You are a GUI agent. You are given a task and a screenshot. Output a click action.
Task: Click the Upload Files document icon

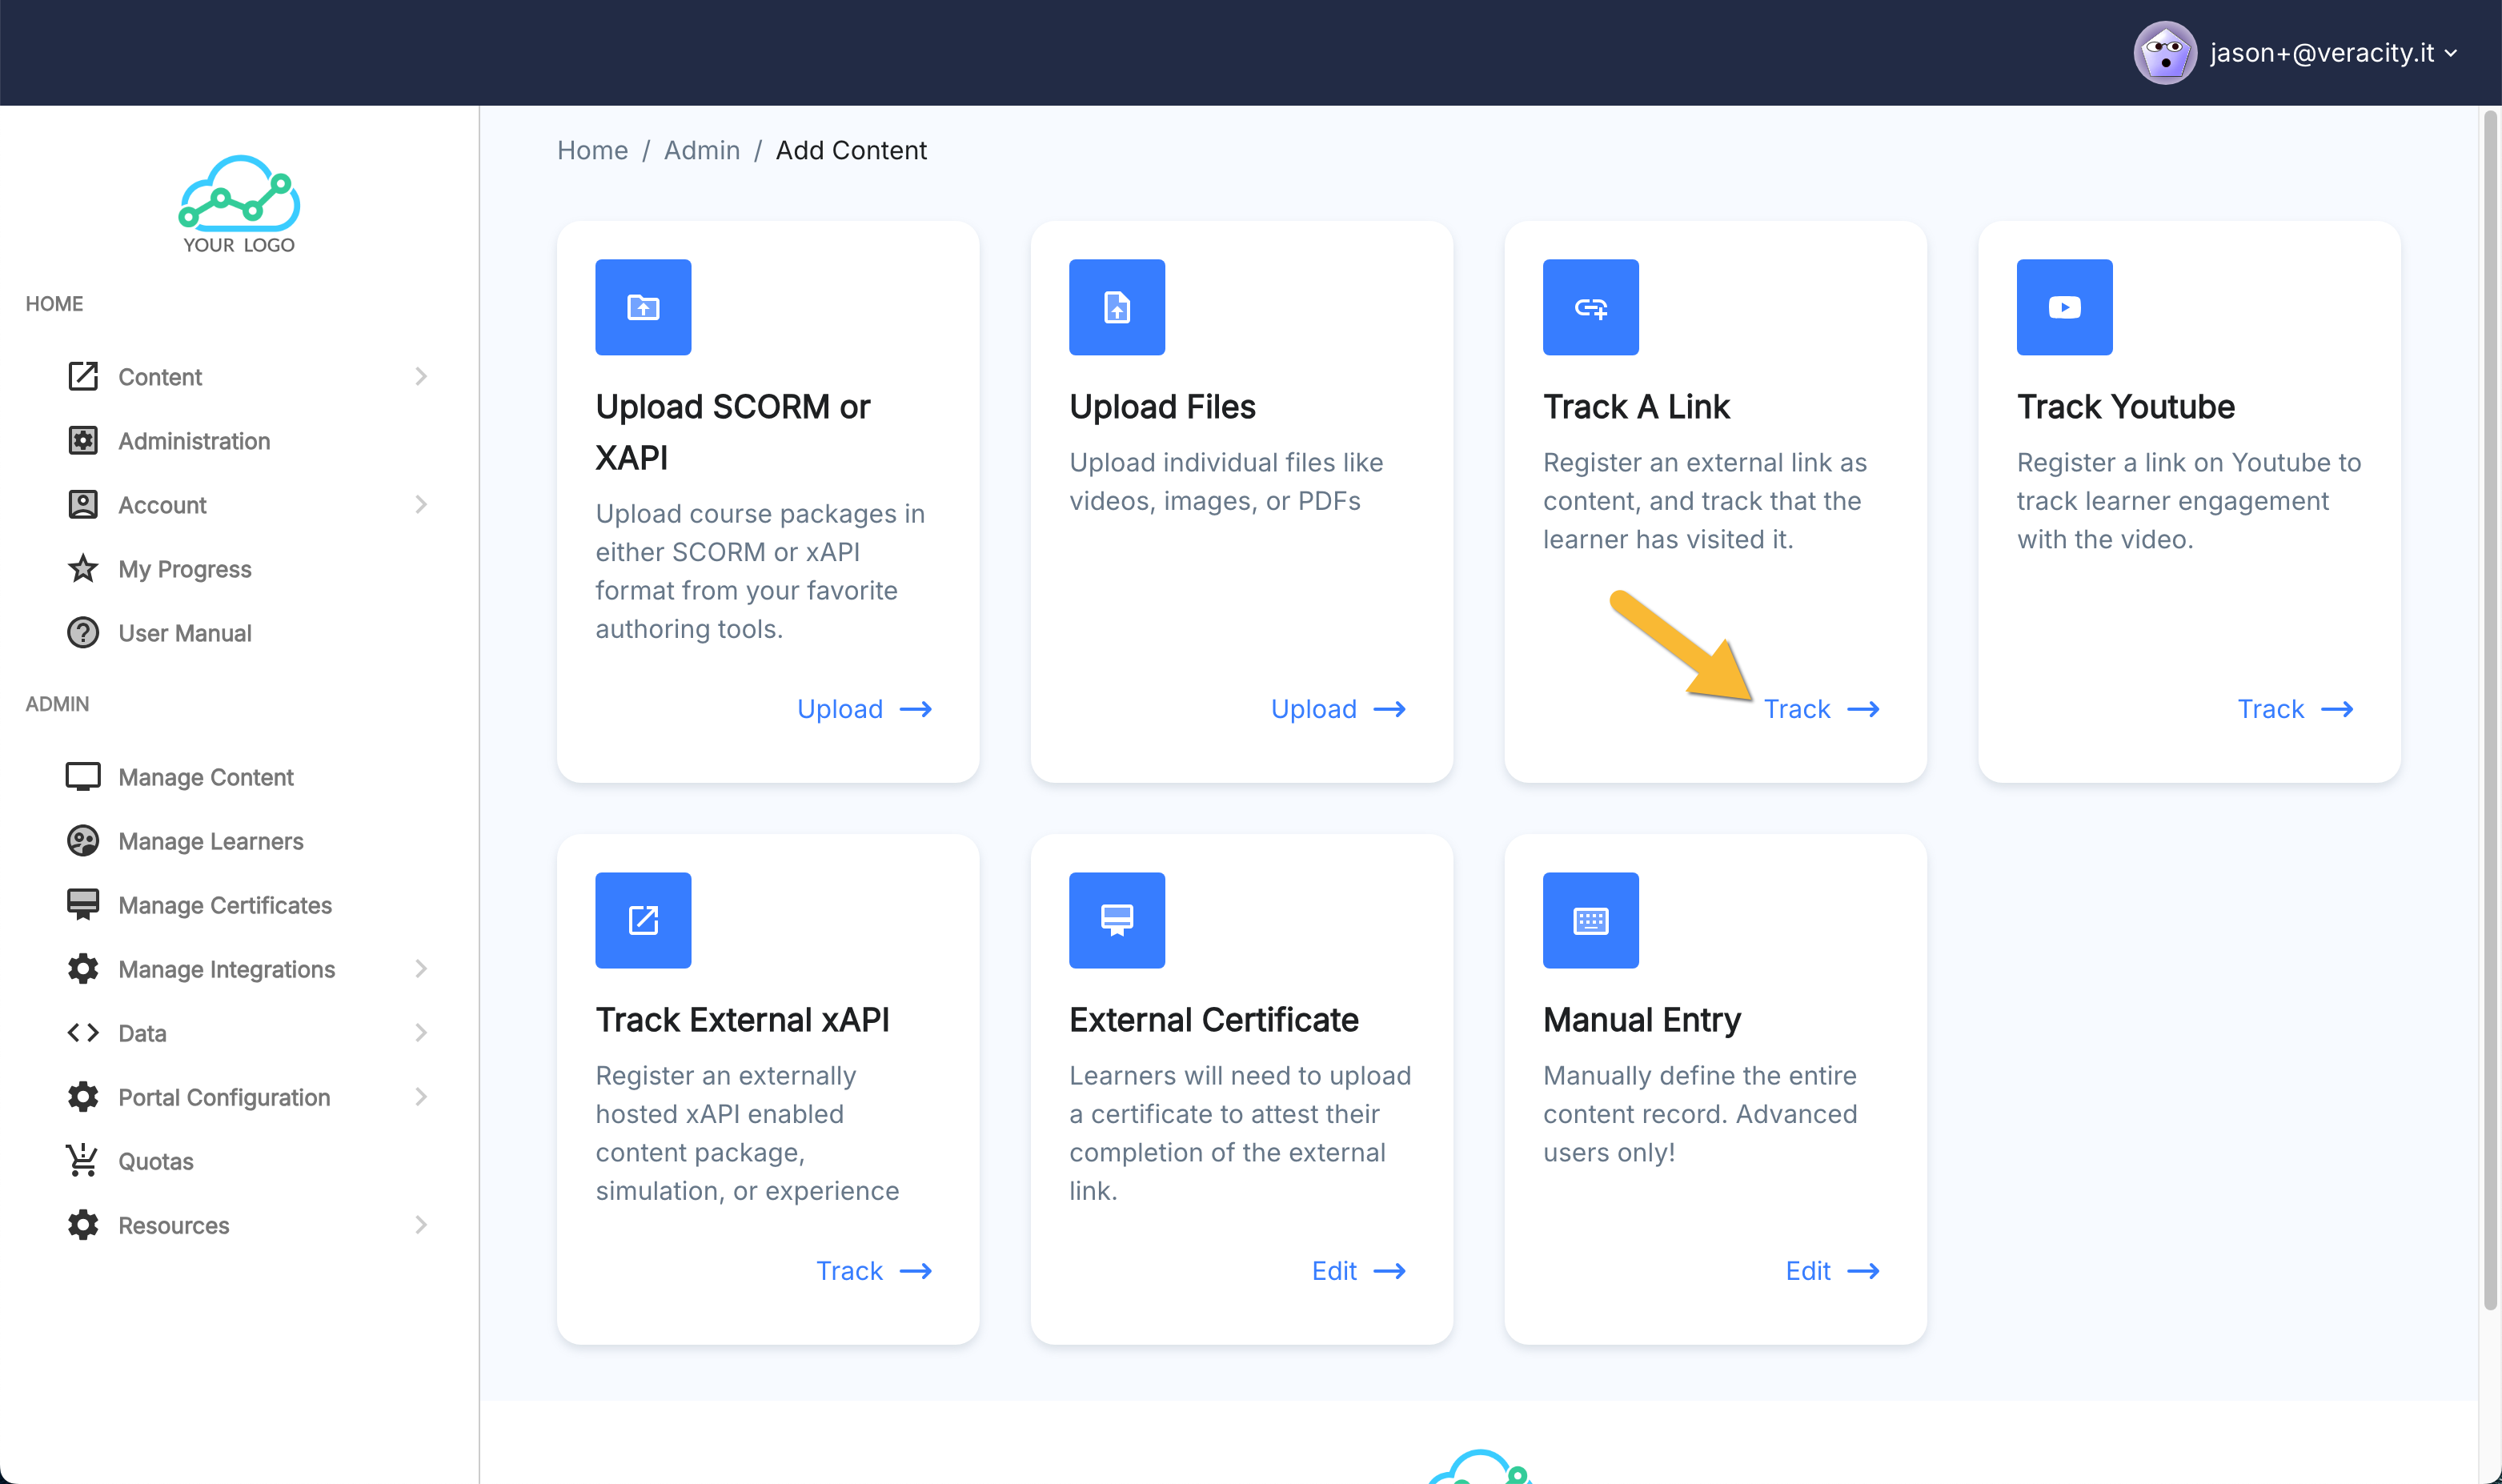(x=1116, y=307)
